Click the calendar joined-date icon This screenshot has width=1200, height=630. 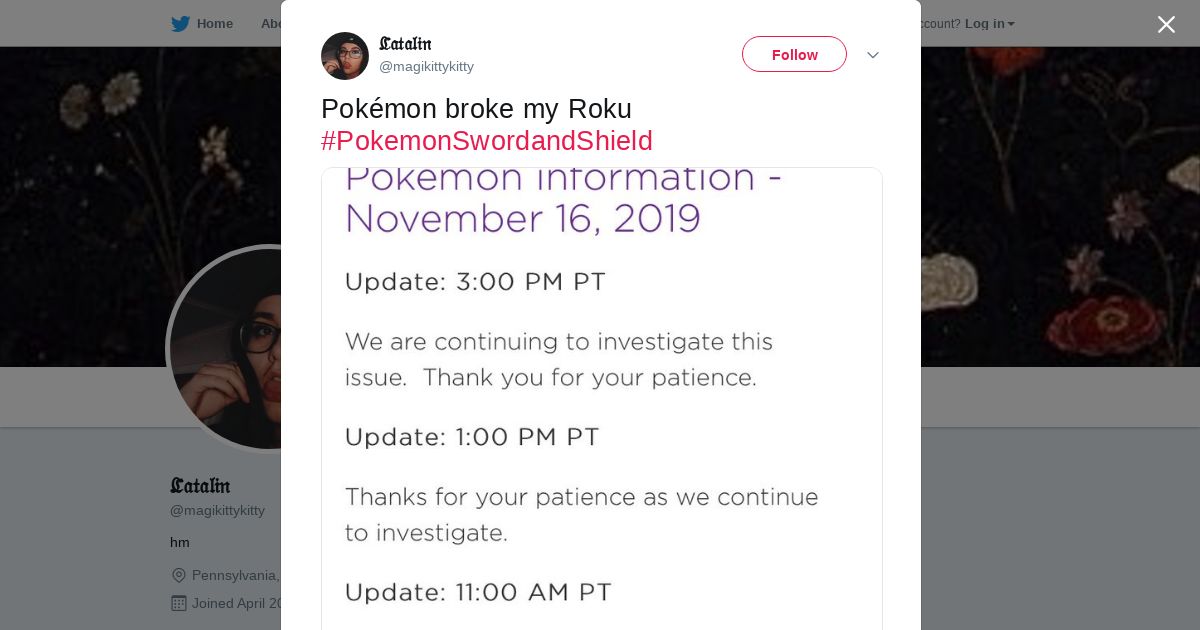coord(179,603)
